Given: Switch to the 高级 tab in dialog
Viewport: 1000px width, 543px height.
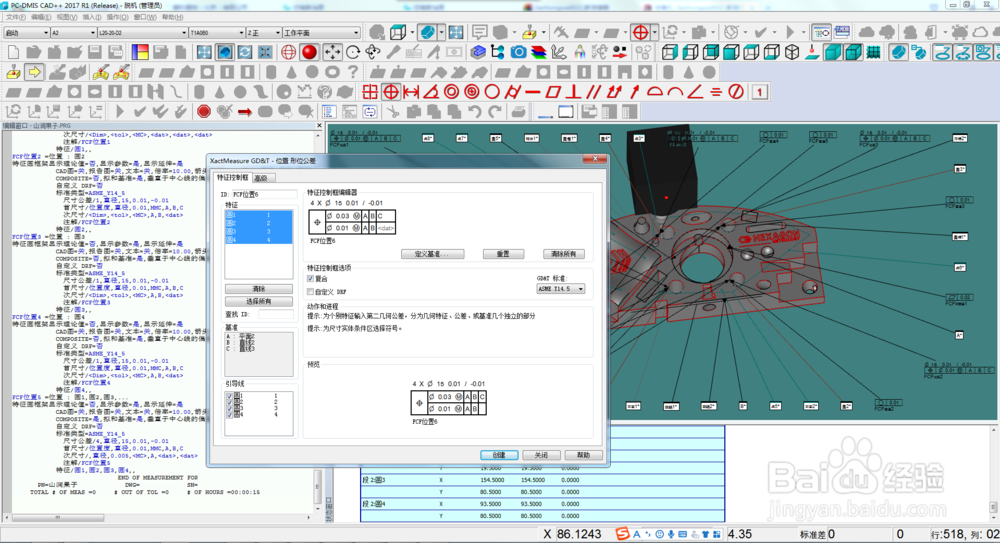Looking at the screenshot, I should (x=261, y=178).
